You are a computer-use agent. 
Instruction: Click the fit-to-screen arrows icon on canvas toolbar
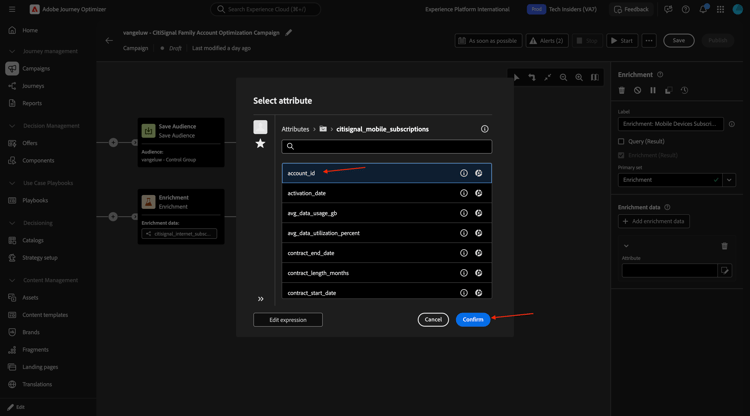tap(548, 77)
